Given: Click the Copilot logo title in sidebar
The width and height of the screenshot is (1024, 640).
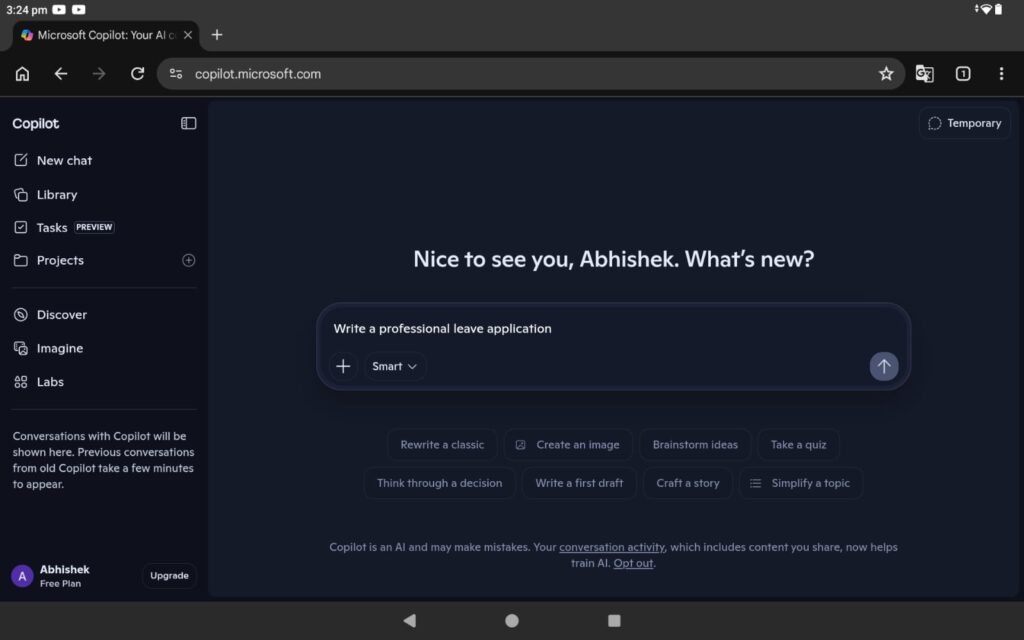Looking at the screenshot, I should click(35, 123).
